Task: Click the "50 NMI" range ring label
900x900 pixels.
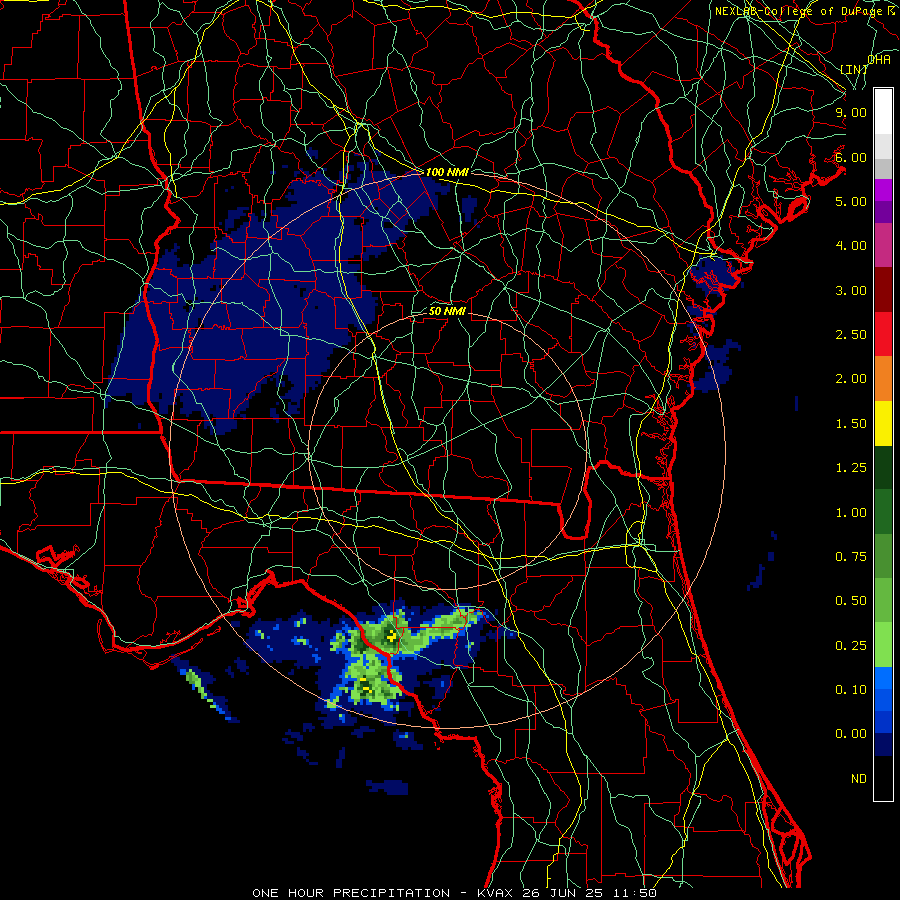Action: click(447, 311)
